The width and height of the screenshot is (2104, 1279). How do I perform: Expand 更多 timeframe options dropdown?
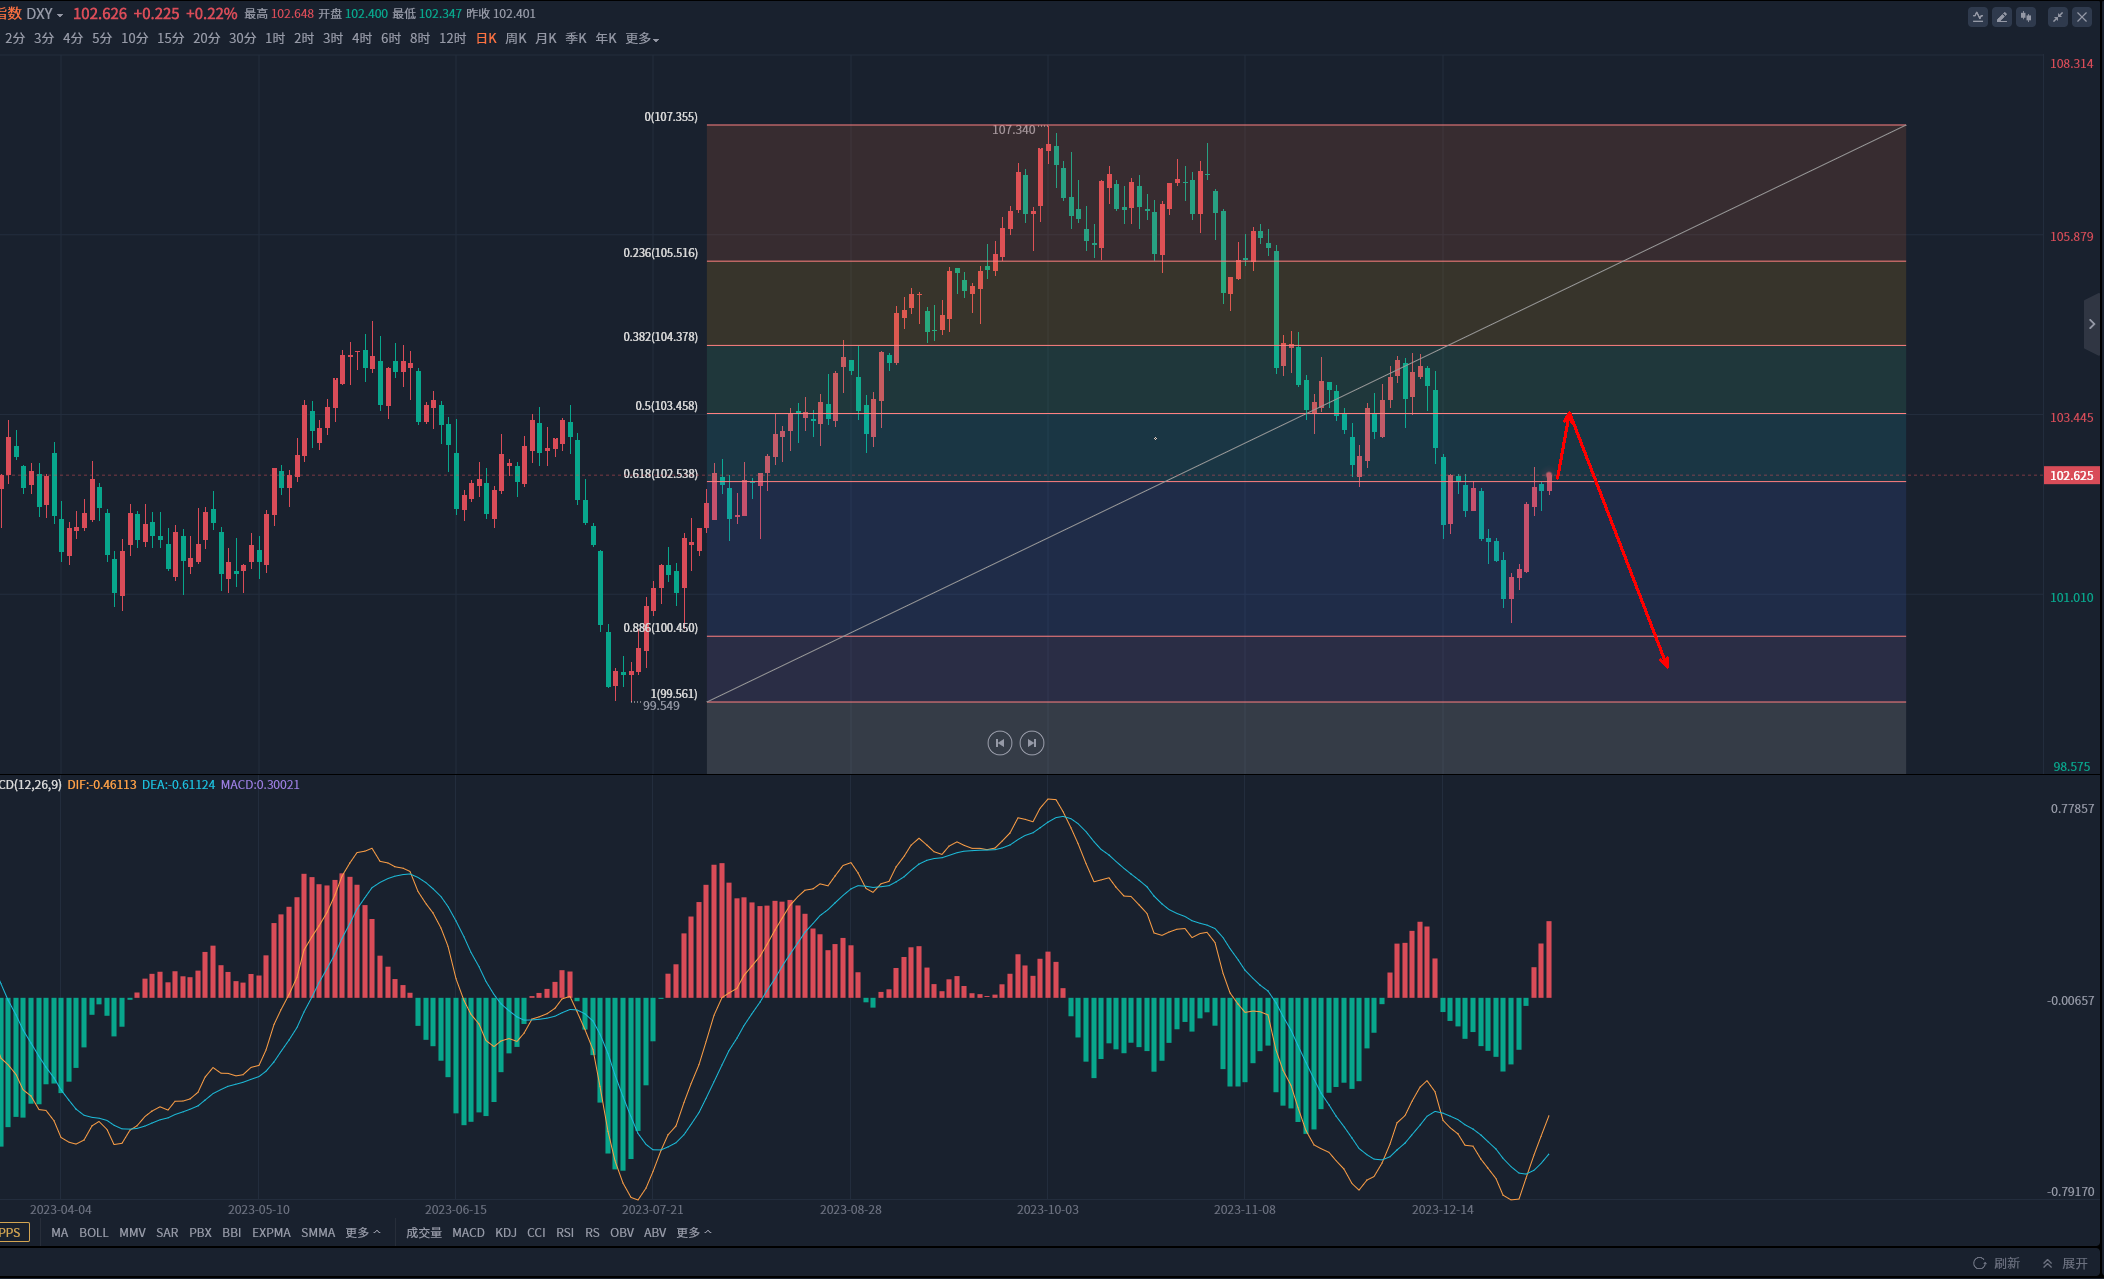(x=642, y=39)
